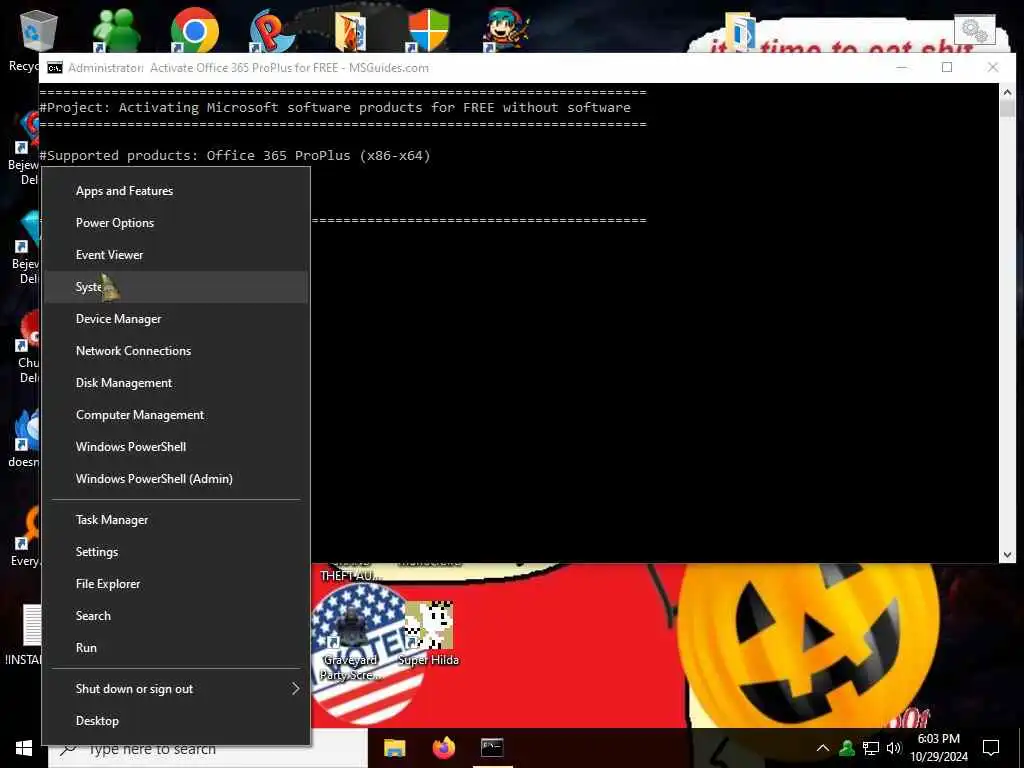Close the Command Prompt window
The width and height of the screenshot is (1024, 768).
coord(993,67)
